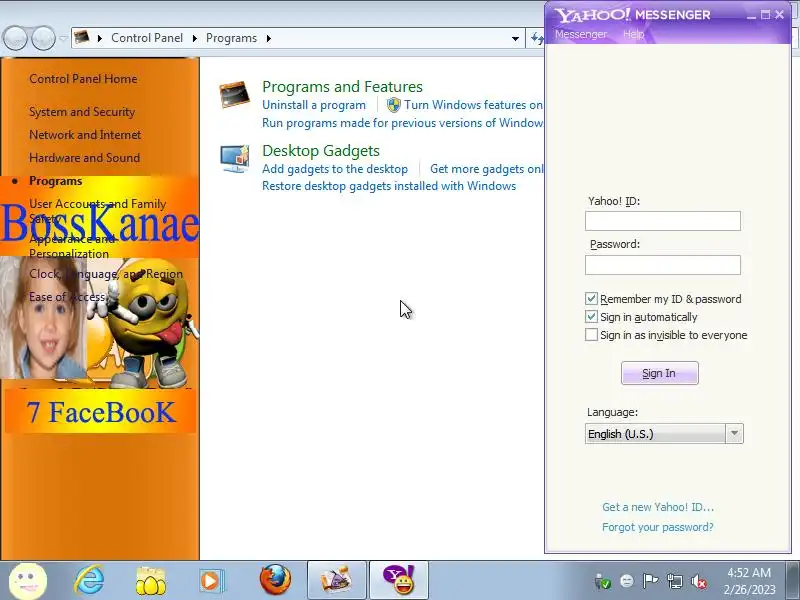Open the Programs and Features icon
The width and height of the screenshot is (800, 600).
click(x=235, y=94)
